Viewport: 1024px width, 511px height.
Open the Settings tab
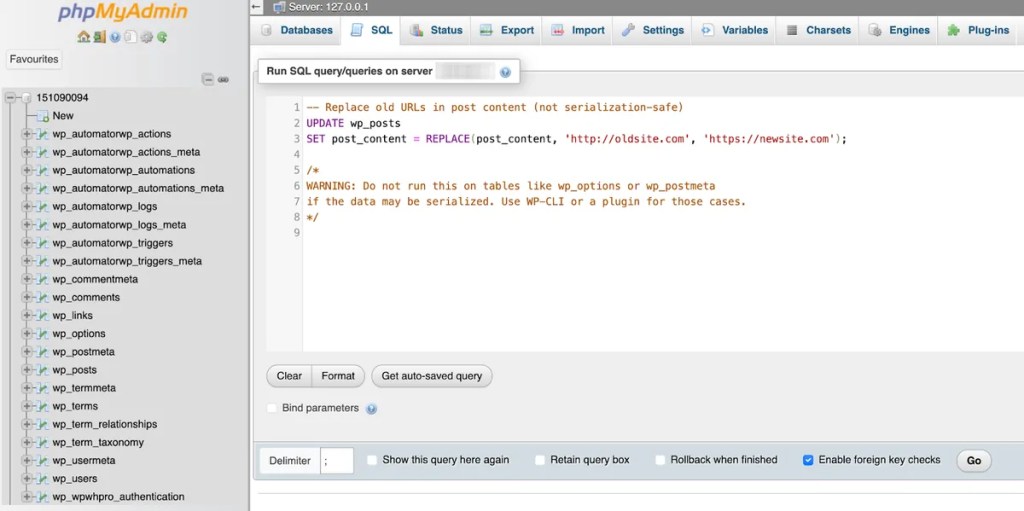652,30
